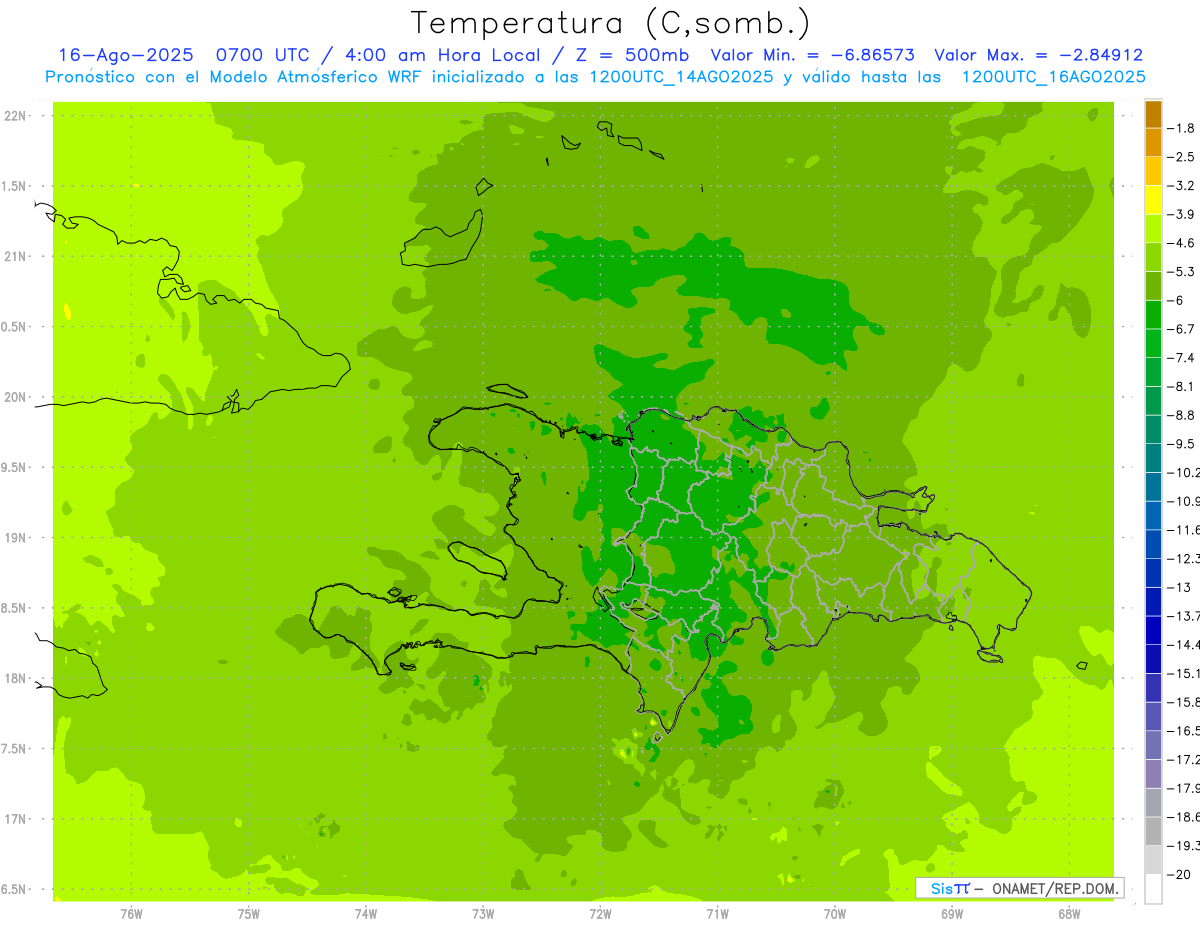Select the white swatch below the -20 label
The width and height of the screenshot is (1200, 927).
tap(1153, 889)
